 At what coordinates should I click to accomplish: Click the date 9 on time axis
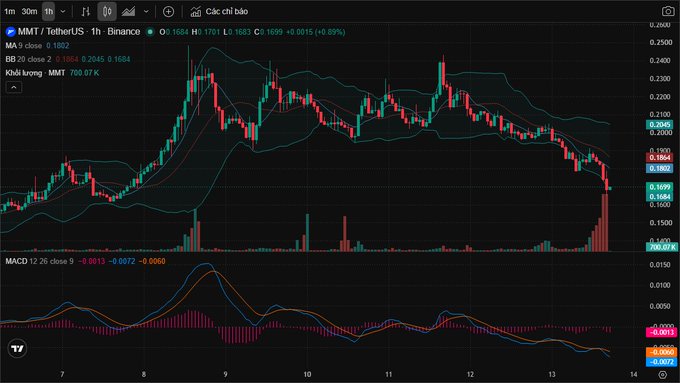click(226, 374)
